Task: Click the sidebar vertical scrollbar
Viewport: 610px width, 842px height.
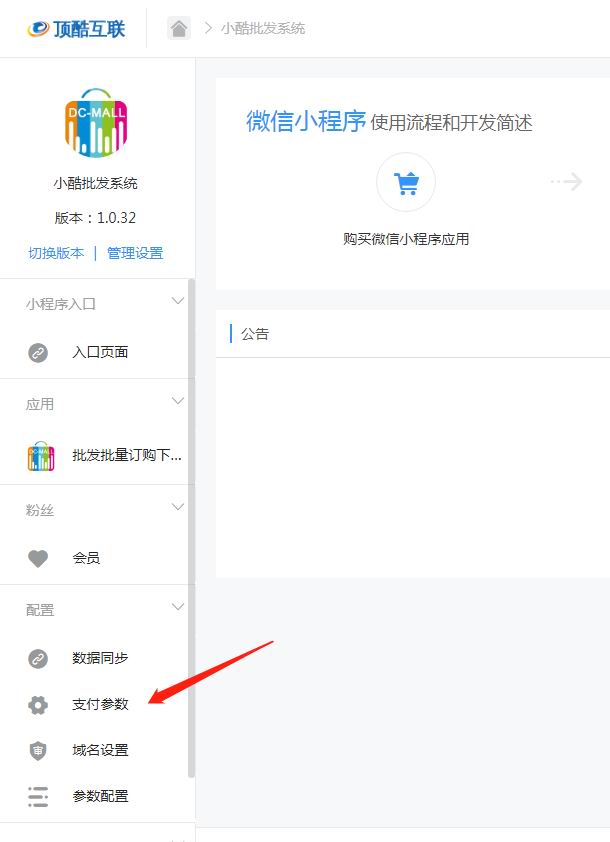Action: (191, 528)
